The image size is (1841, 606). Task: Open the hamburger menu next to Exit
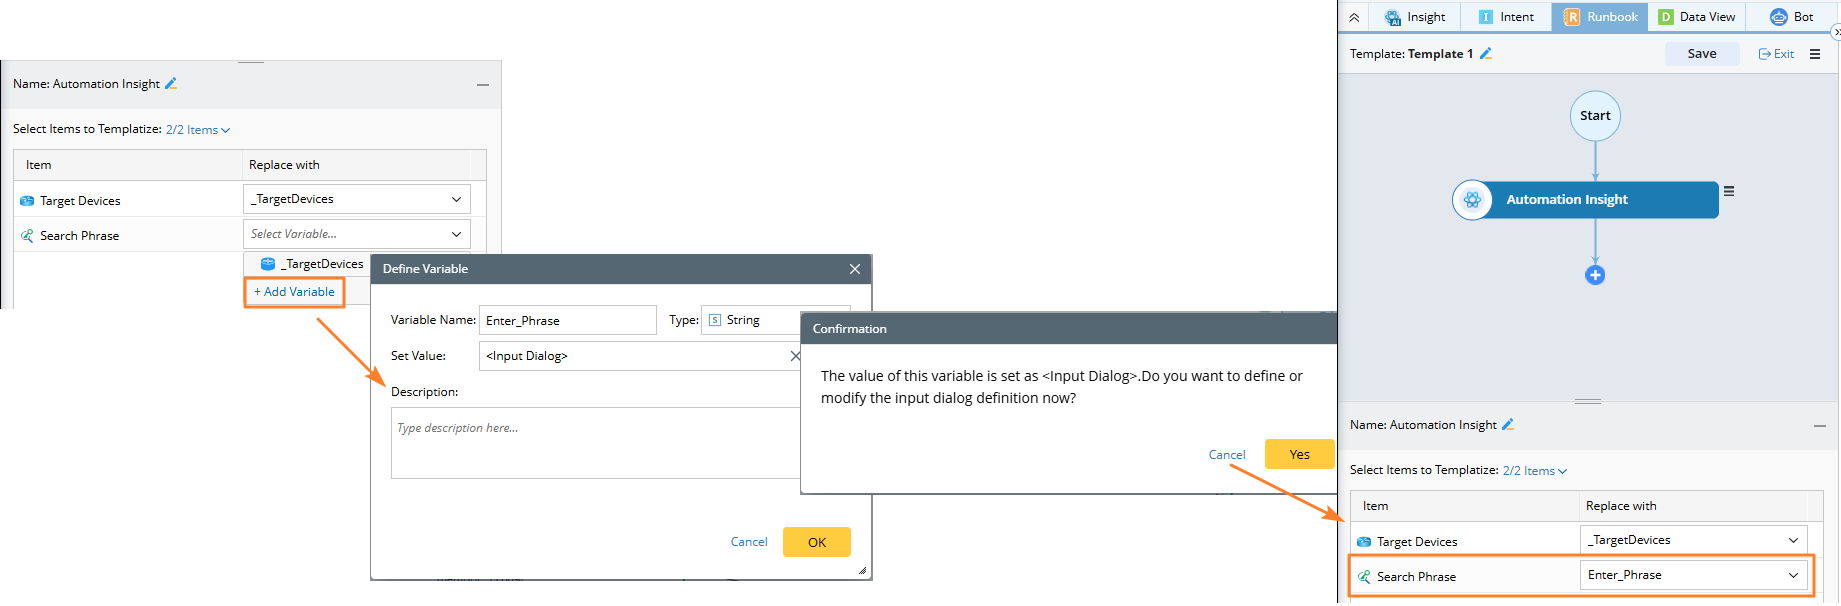tap(1815, 54)
